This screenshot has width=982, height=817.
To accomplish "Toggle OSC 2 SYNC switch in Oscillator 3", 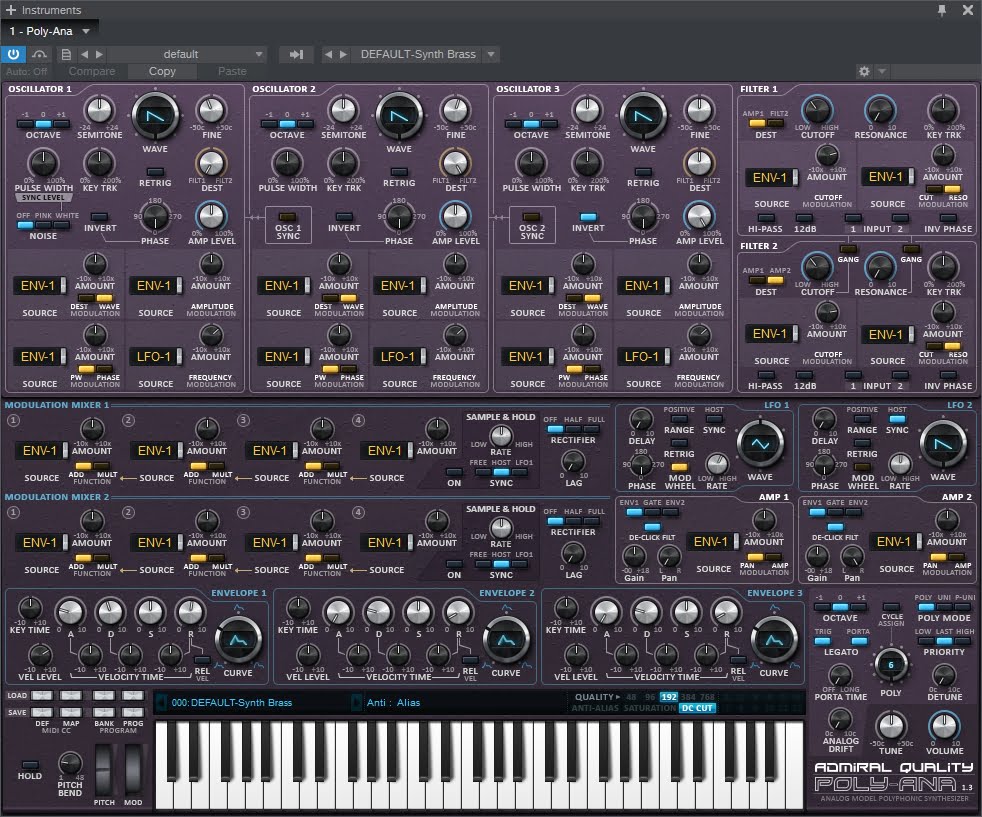I will pyautogui.click(x=532, y=217).
